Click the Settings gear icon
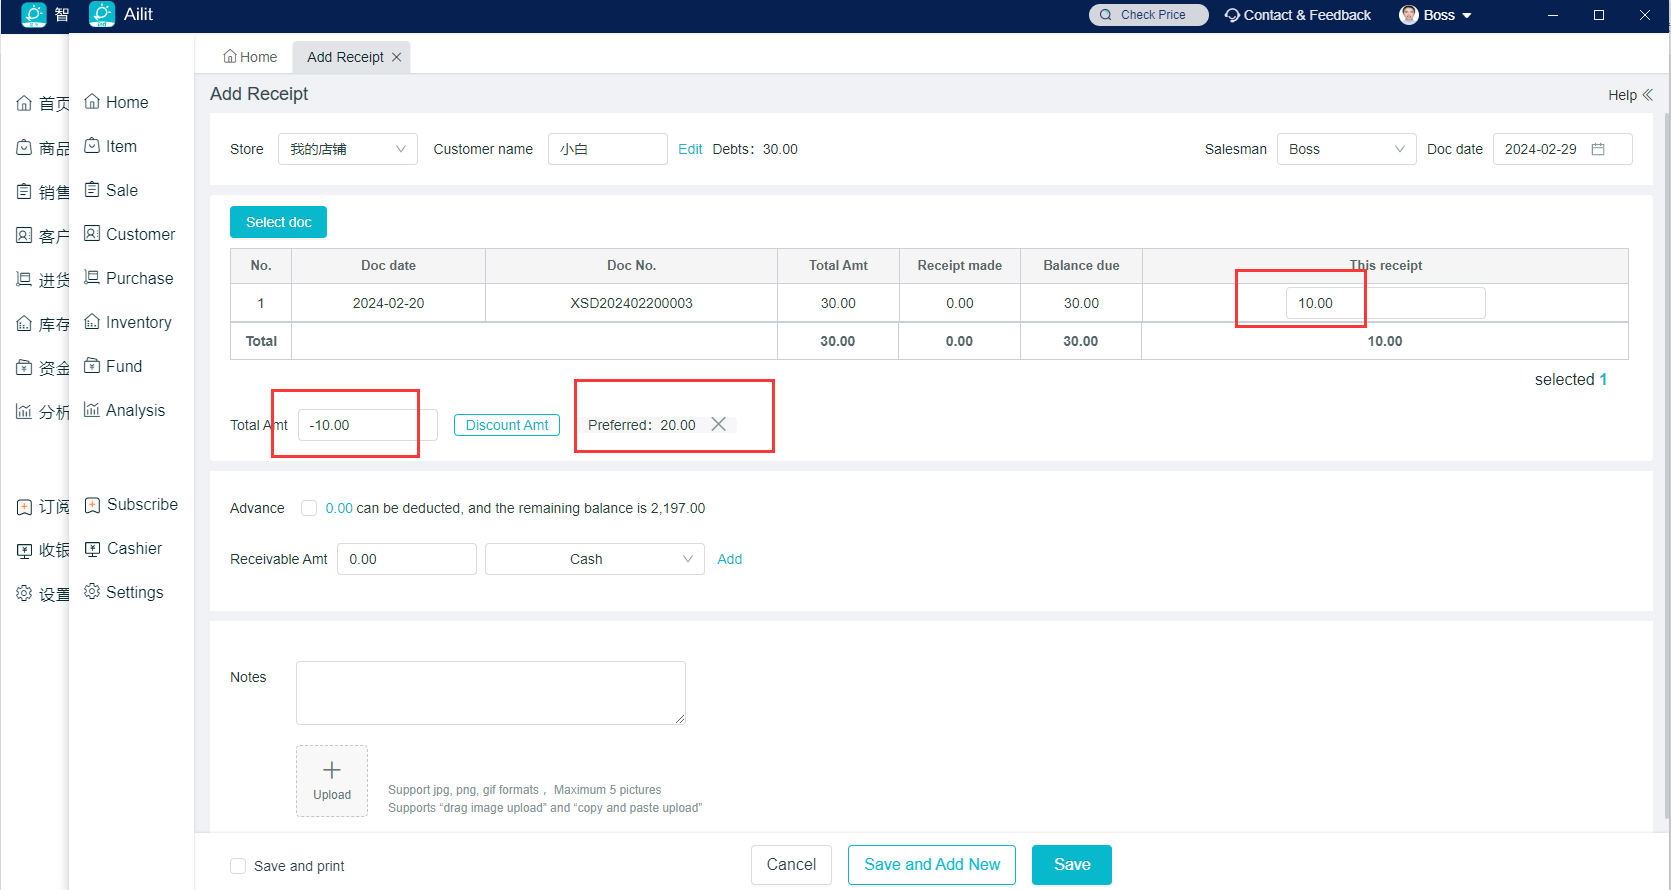Screen dimensions: 1671x890 tap(92, 592)
